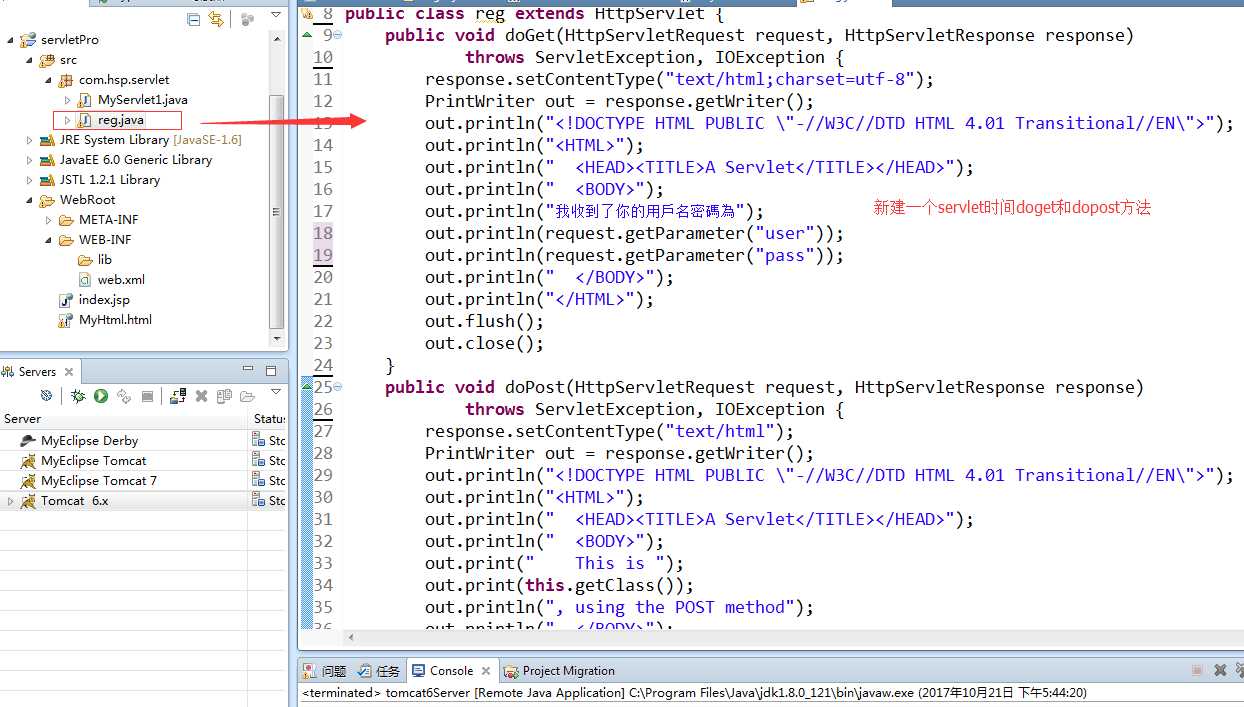The height and width of the screenshot is (707, 1244).
Task: Click the deploy/add deployments icon
Action: (178, 396)
